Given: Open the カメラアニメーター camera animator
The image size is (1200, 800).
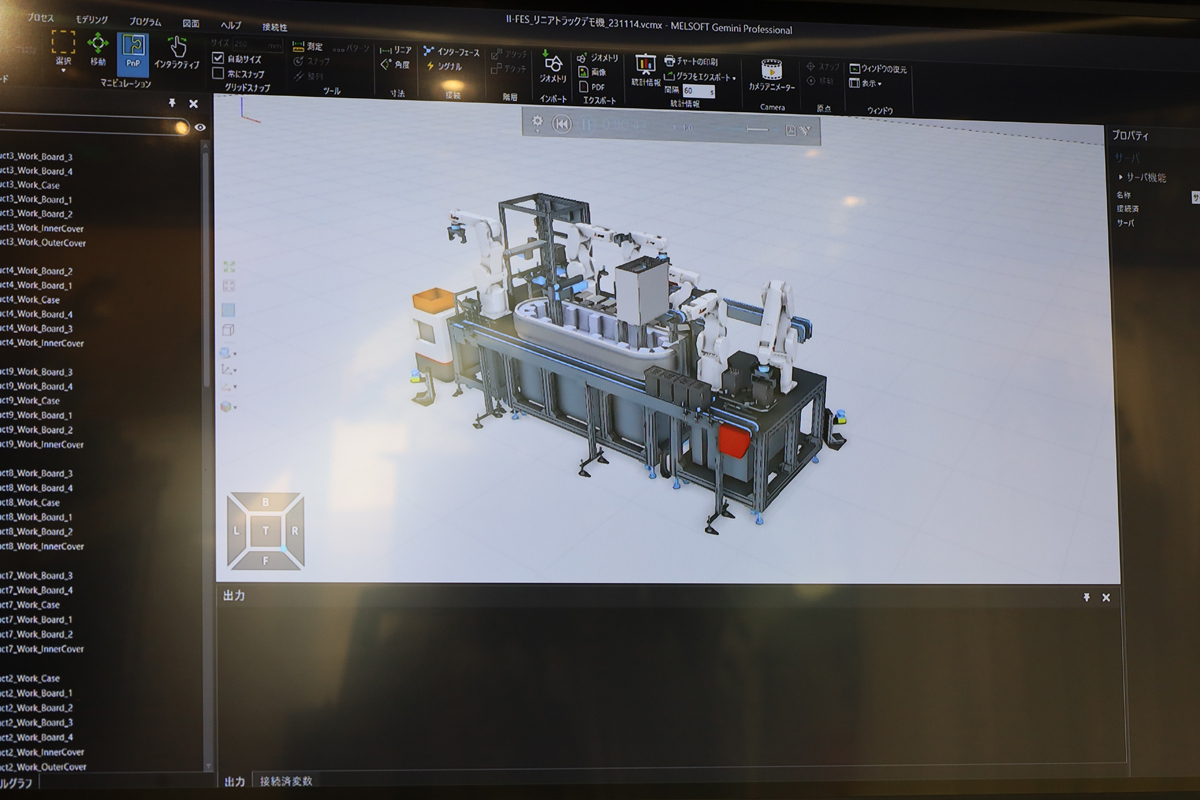Looking at the screenshot, I should (771, 75).
